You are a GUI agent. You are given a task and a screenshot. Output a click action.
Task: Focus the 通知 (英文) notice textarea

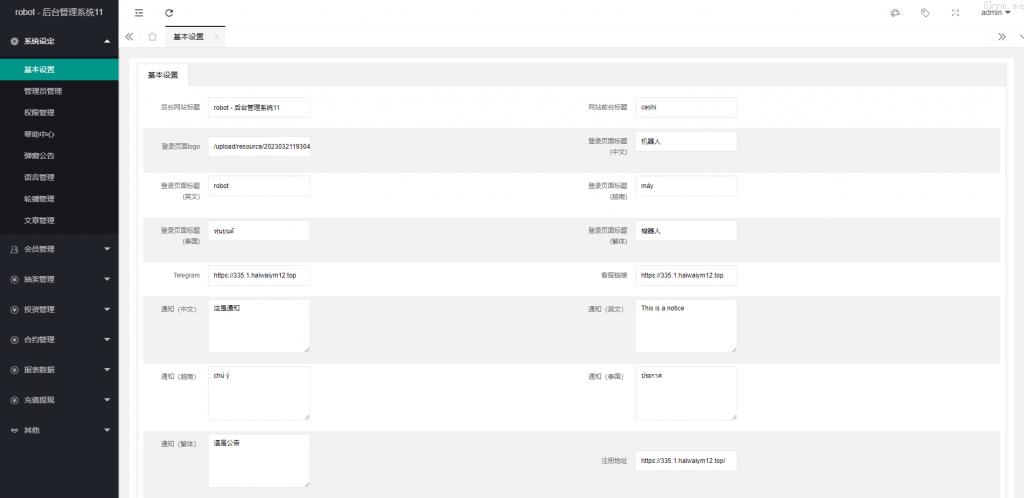click(x=686, y=326)
